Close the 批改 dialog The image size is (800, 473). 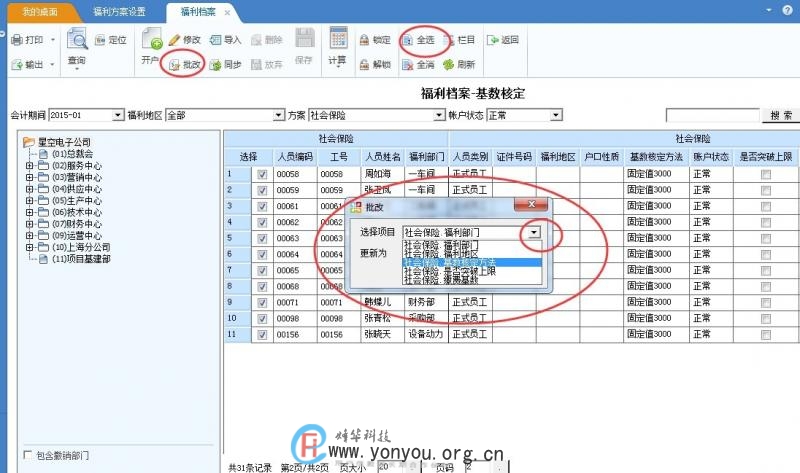531,204
